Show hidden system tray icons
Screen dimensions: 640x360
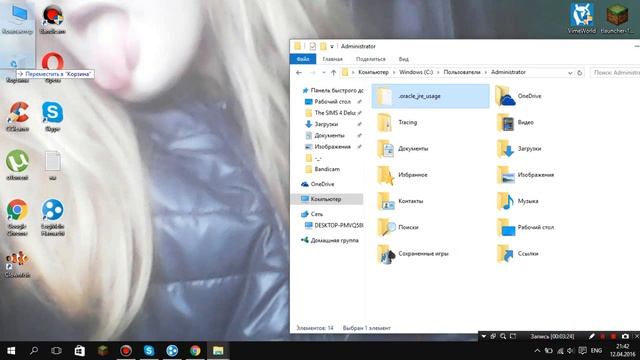click(537, 351)
